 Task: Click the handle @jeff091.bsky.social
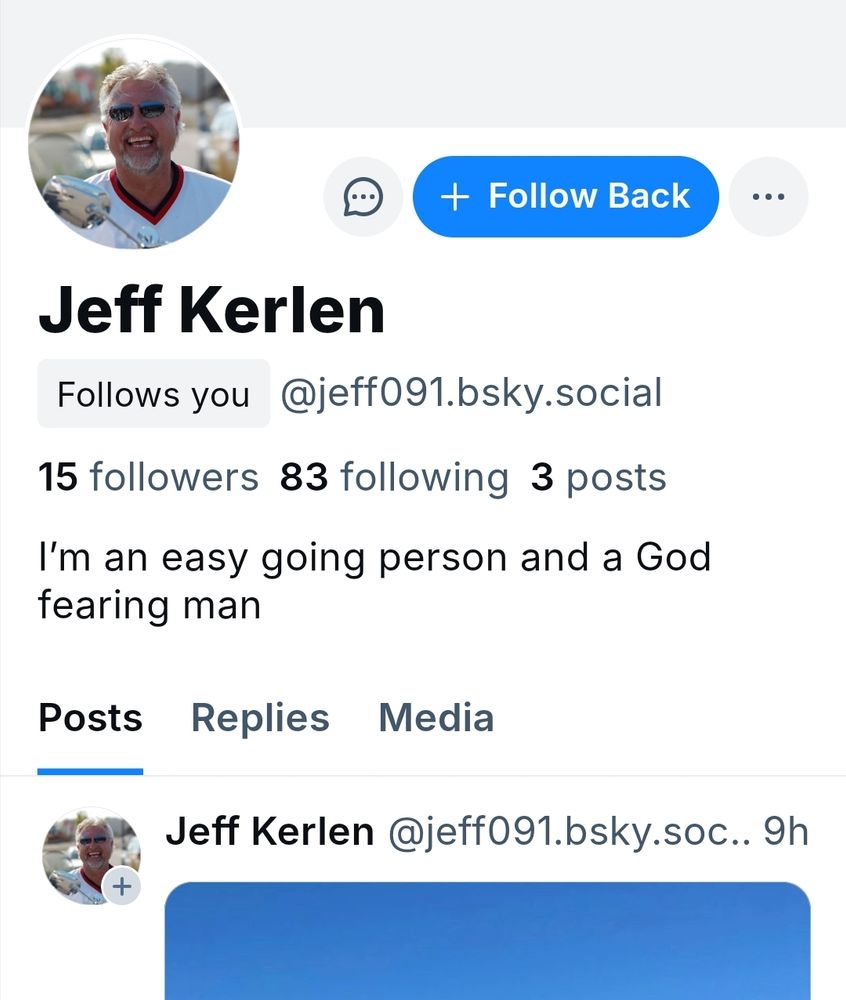click(469, 393)
